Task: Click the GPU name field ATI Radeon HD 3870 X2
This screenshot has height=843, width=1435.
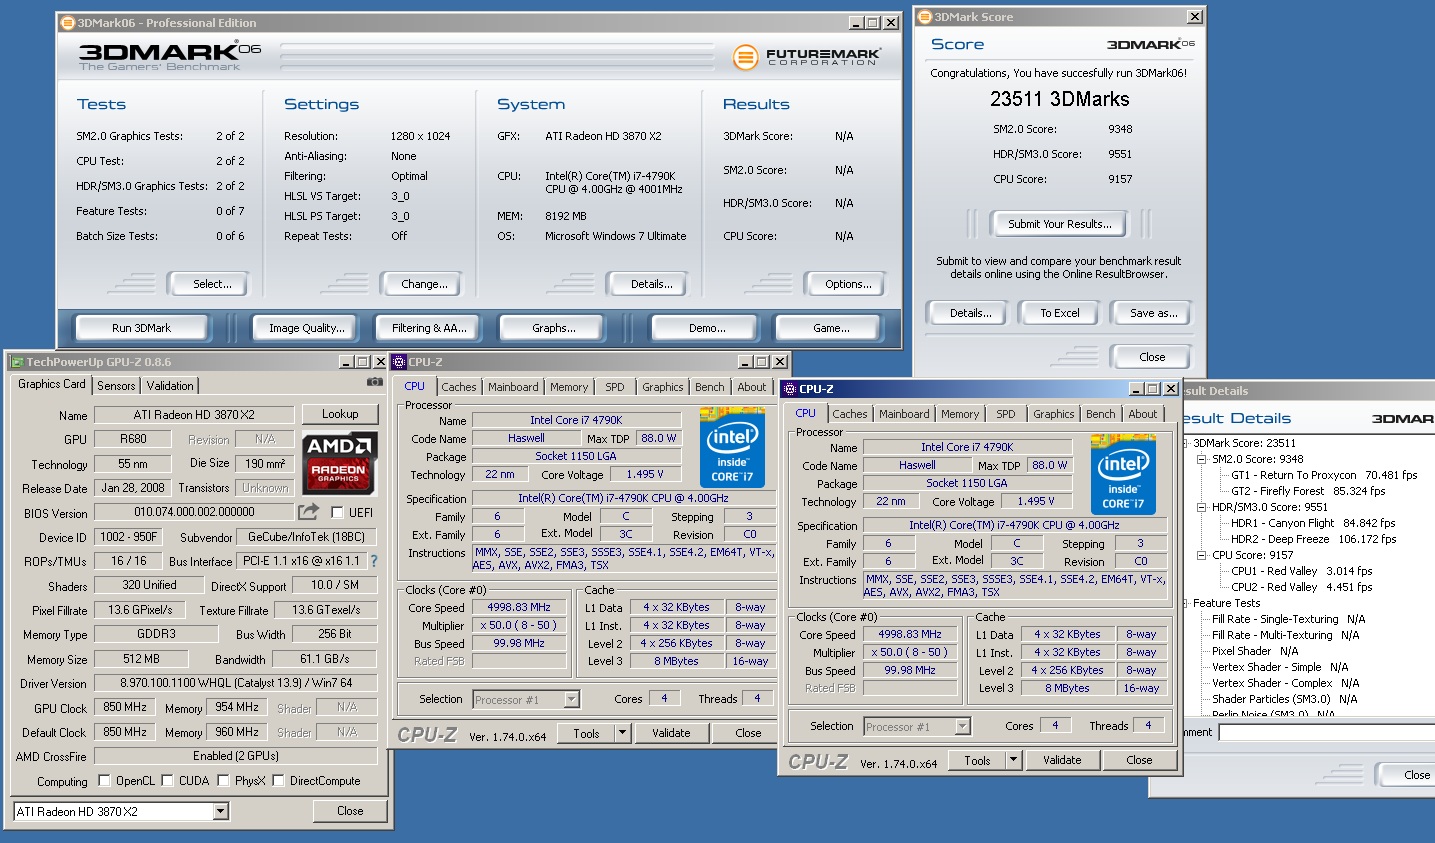Action: (x=194, y=415)
